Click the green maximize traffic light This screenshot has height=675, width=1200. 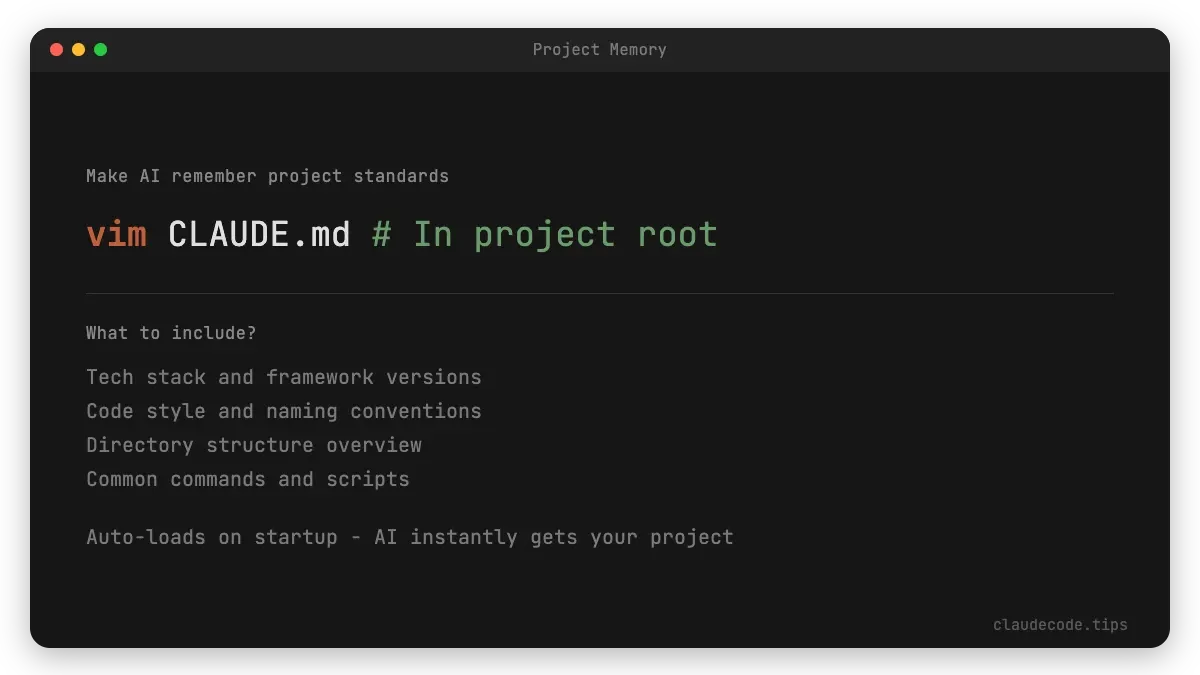(100, 48)
